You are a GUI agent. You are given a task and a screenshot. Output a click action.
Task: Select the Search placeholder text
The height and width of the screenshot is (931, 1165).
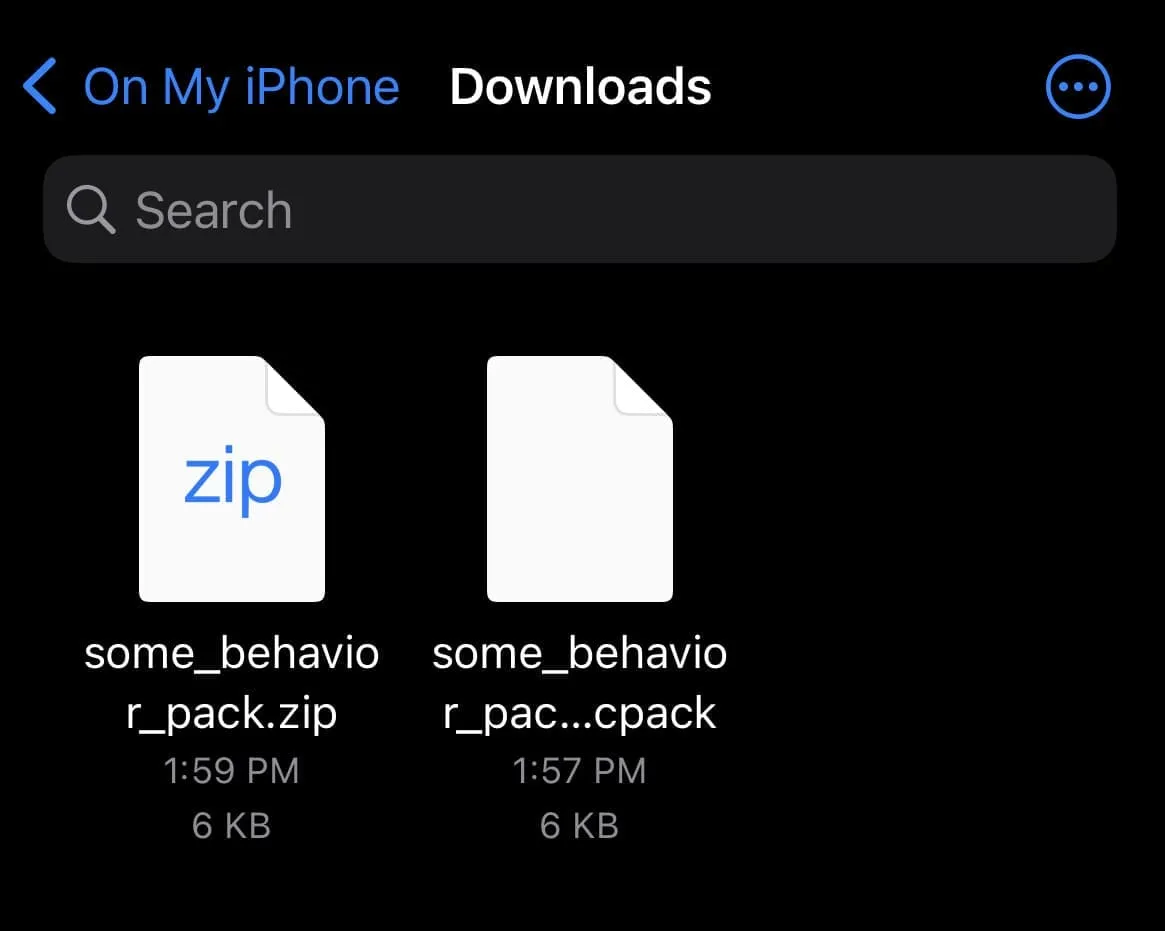(214, 210)
